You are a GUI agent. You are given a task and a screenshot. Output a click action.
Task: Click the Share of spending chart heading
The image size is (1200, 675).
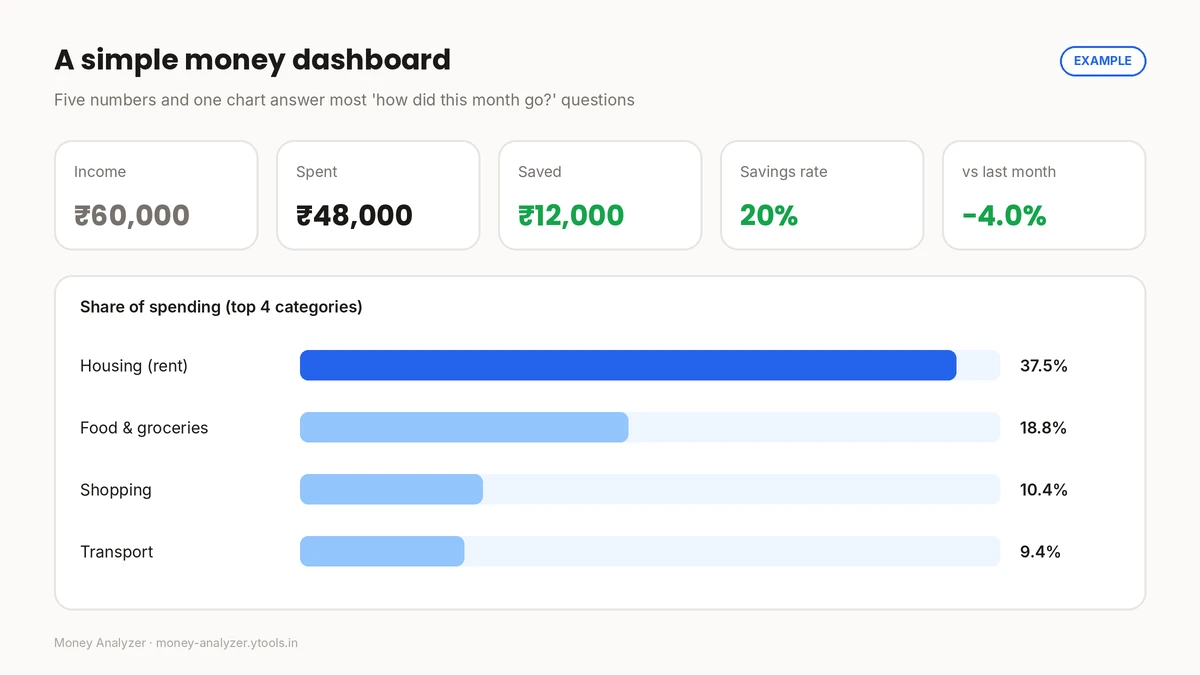point(221,307)
